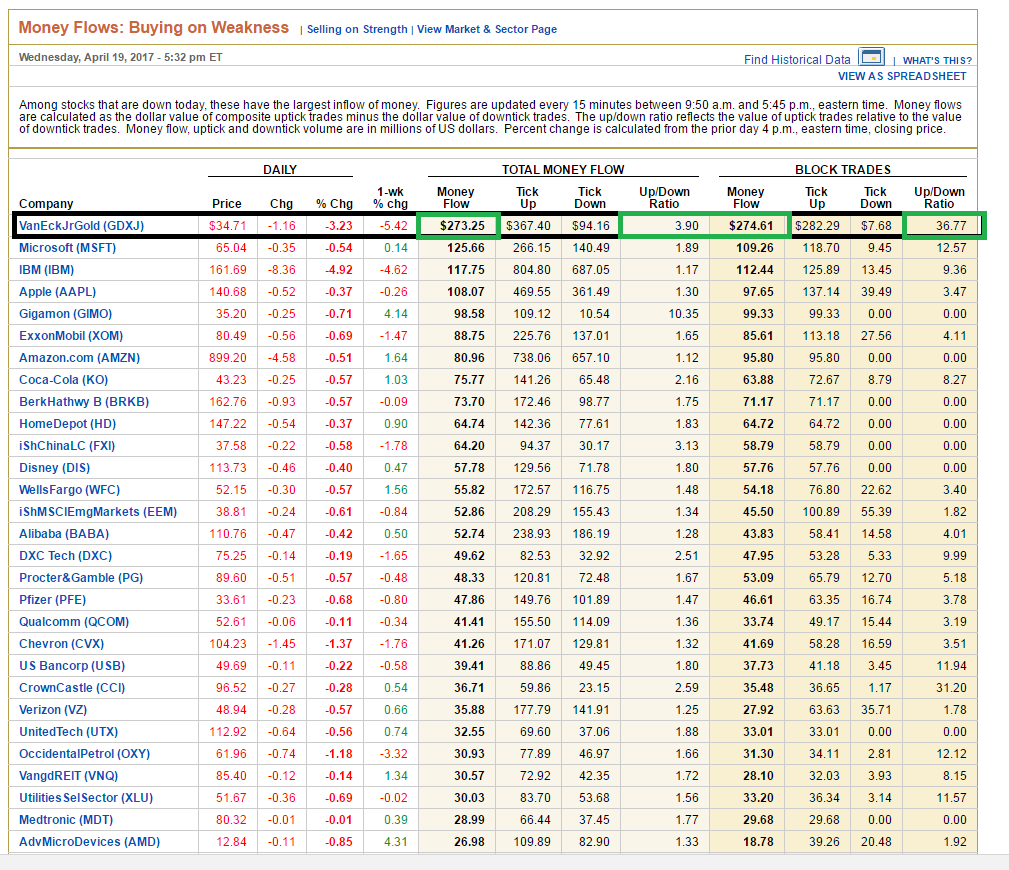This screenshot has height=870, width=1009.
Task: Select the Verizon (VZ) link
Action: 53,710
